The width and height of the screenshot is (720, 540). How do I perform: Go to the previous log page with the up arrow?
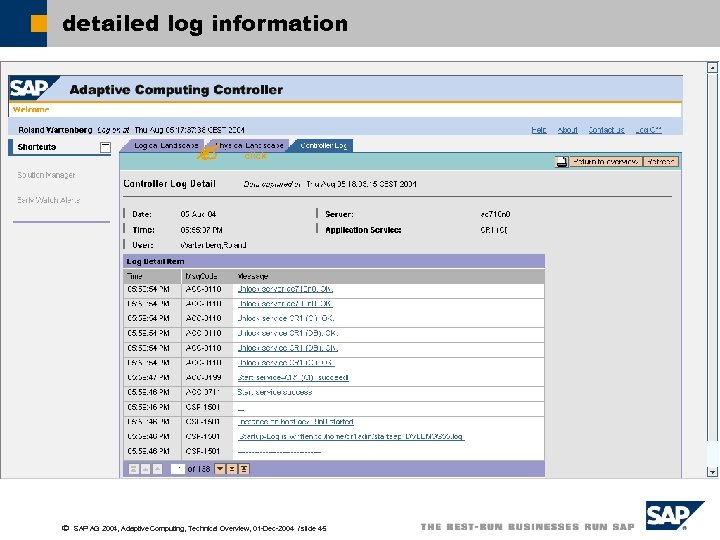pos(157,469)
